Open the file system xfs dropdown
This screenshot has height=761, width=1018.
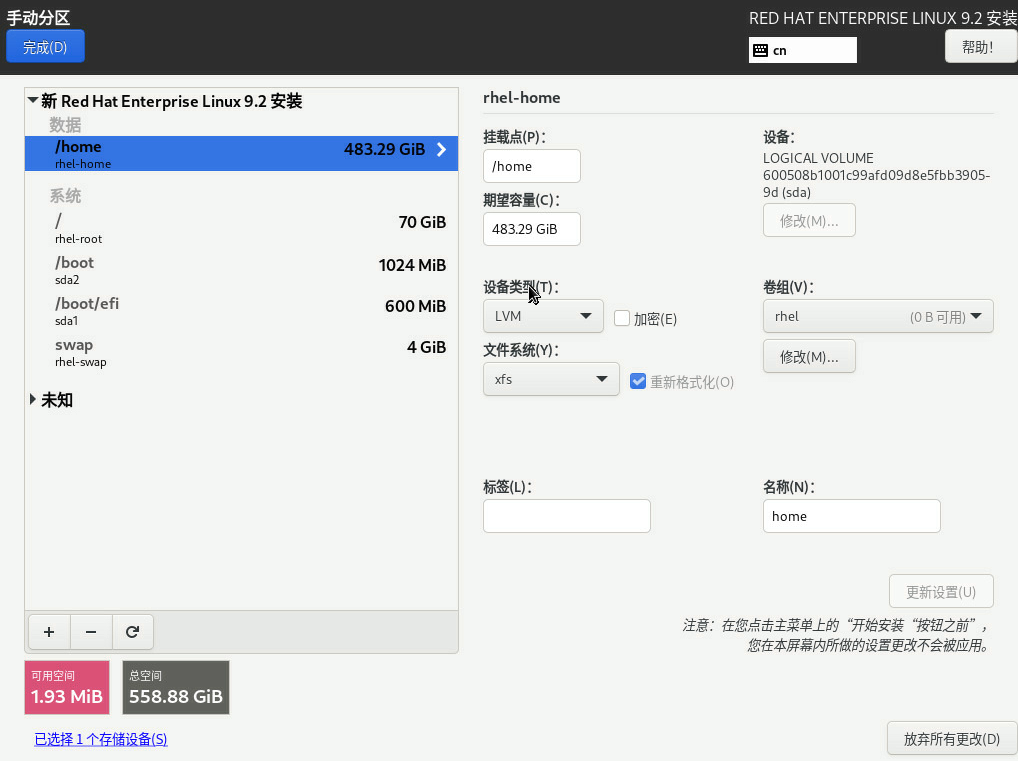click(550, 380)
